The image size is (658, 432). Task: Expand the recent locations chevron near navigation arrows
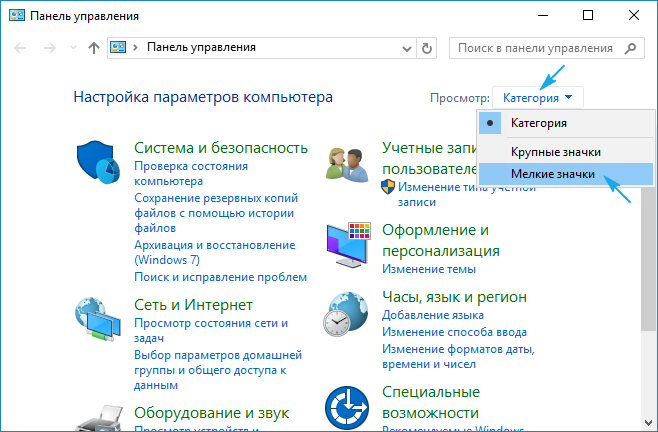(73, 48)
